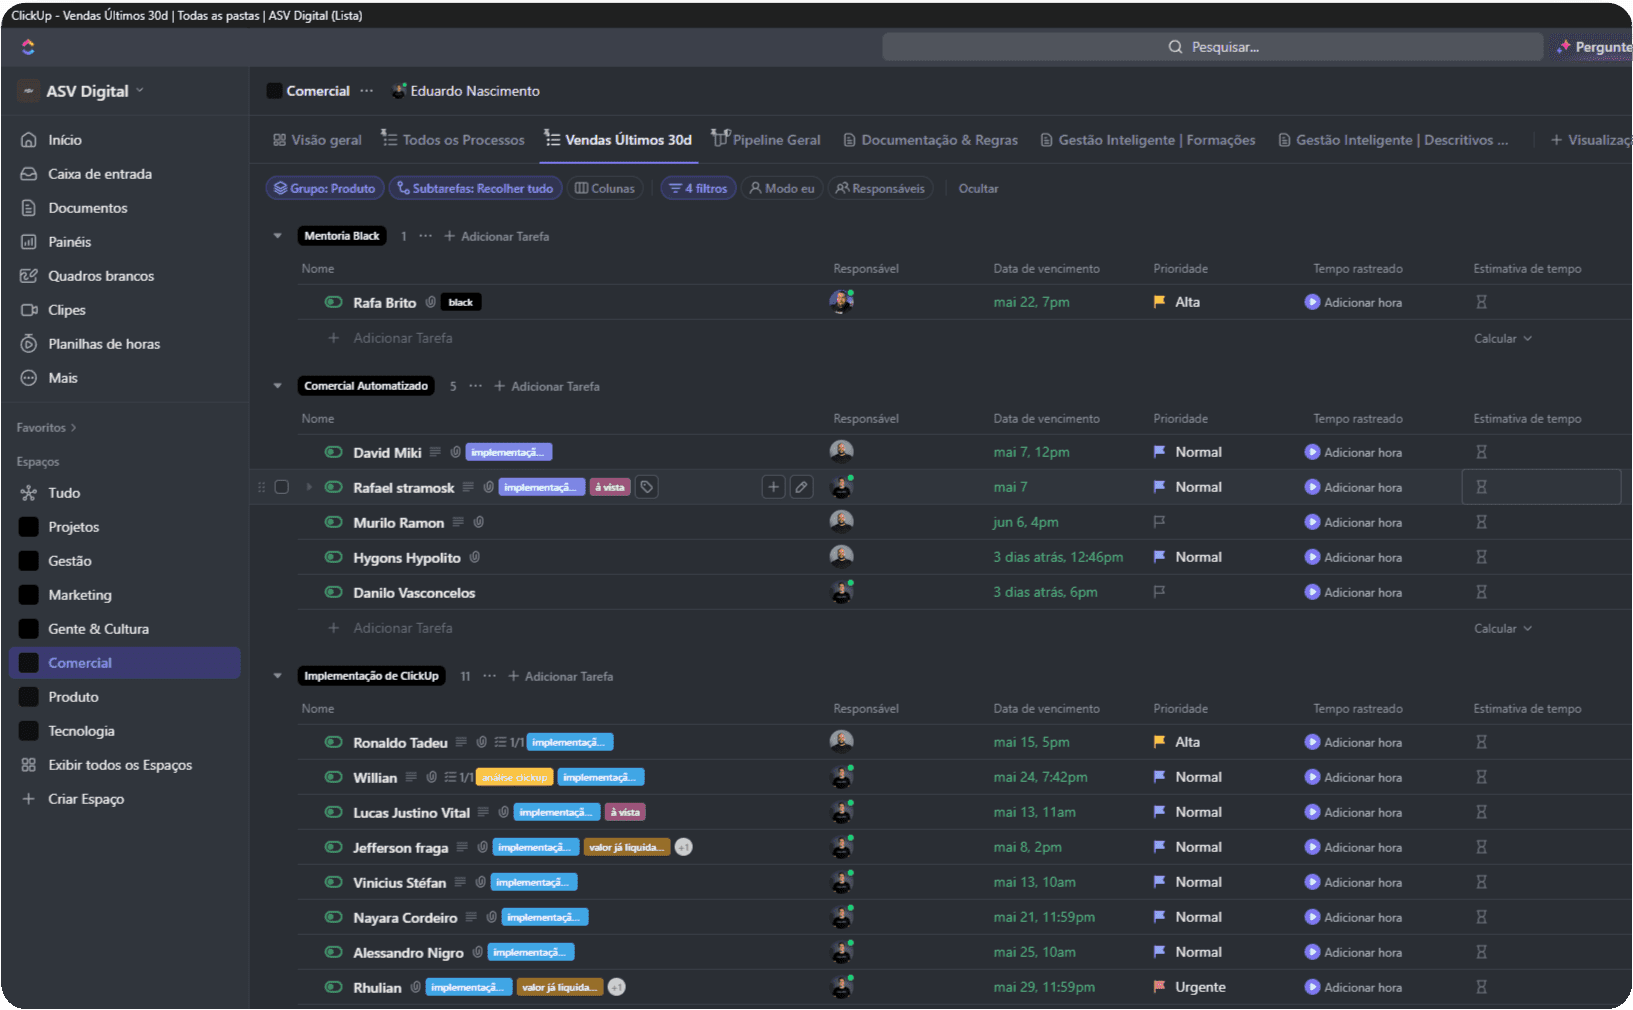Screen dimensions: 1633x1010
Task: Add subtask plus icon on Rafael stramosk row
Action: point(773,487)
